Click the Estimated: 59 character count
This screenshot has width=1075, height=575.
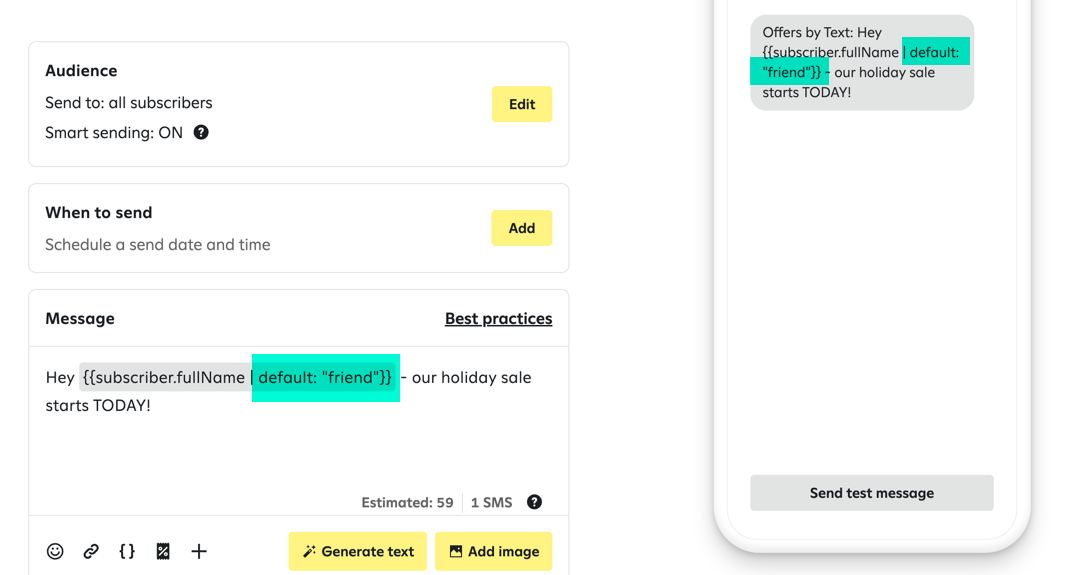click(x=407, y=502)
